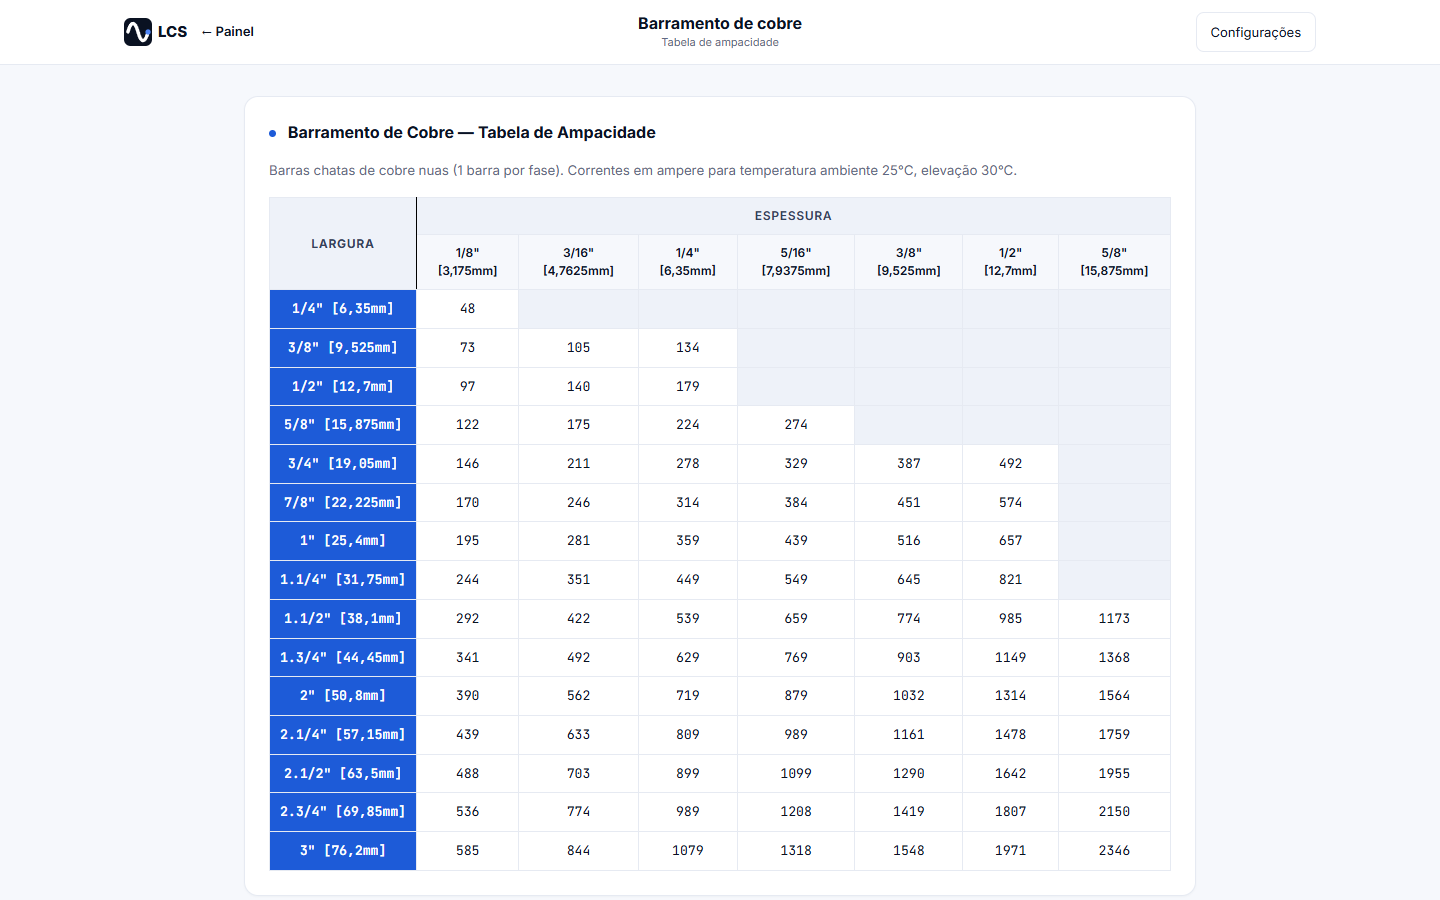
Task: Click the ampacity value 821
Action: [x=1010, y=580]
